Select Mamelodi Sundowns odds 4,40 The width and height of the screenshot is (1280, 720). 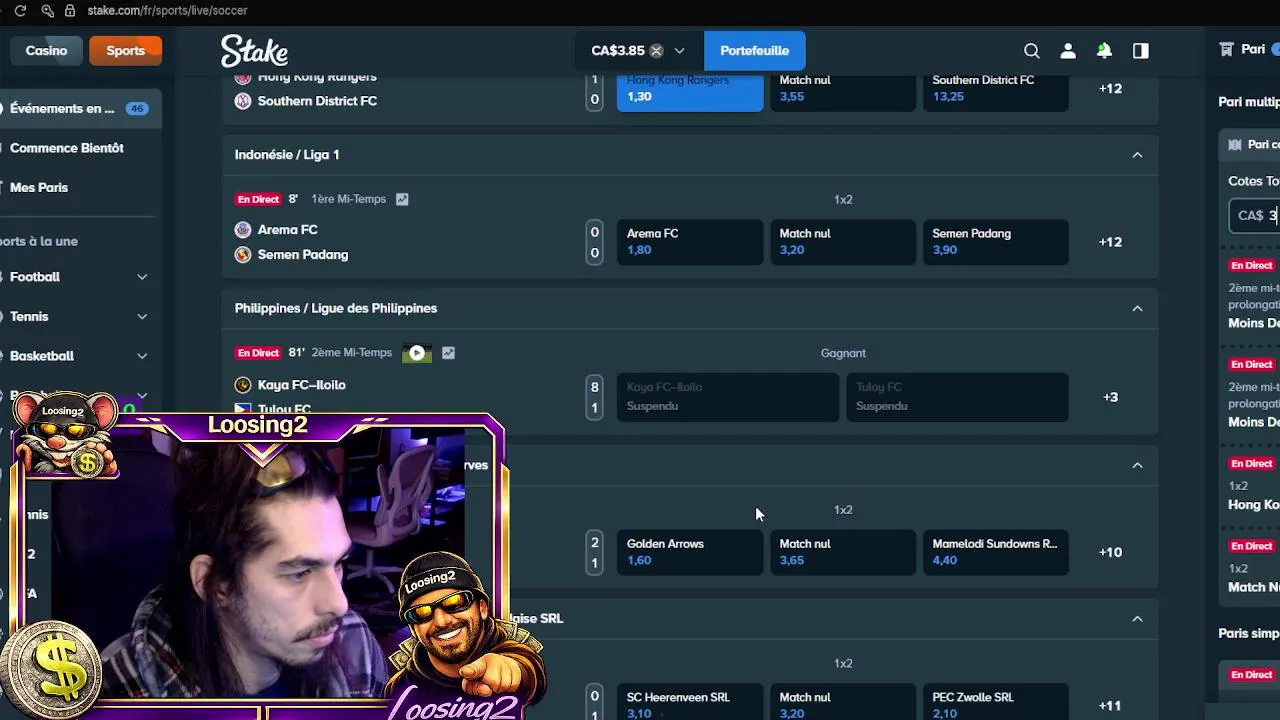point(995,552)
